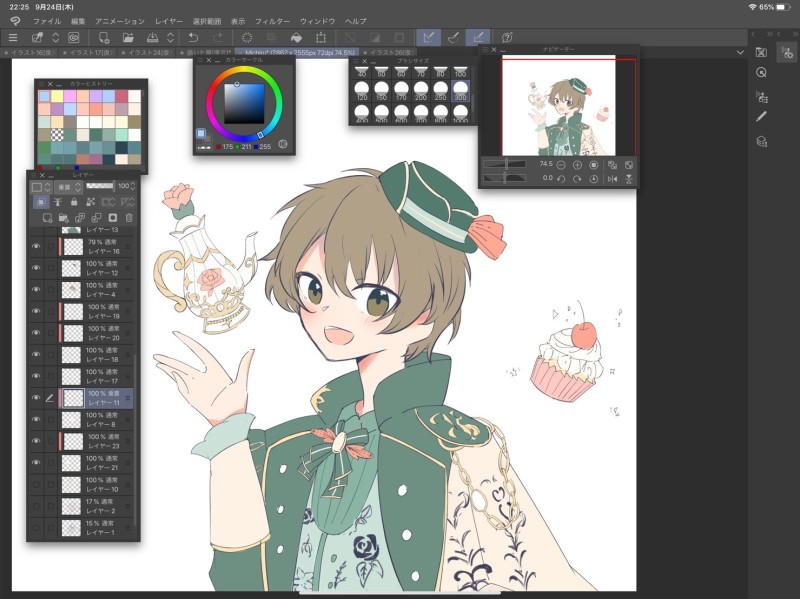The image size is (800, 599).
Task: Open the レイヤー menu
Action: [168, 21]
